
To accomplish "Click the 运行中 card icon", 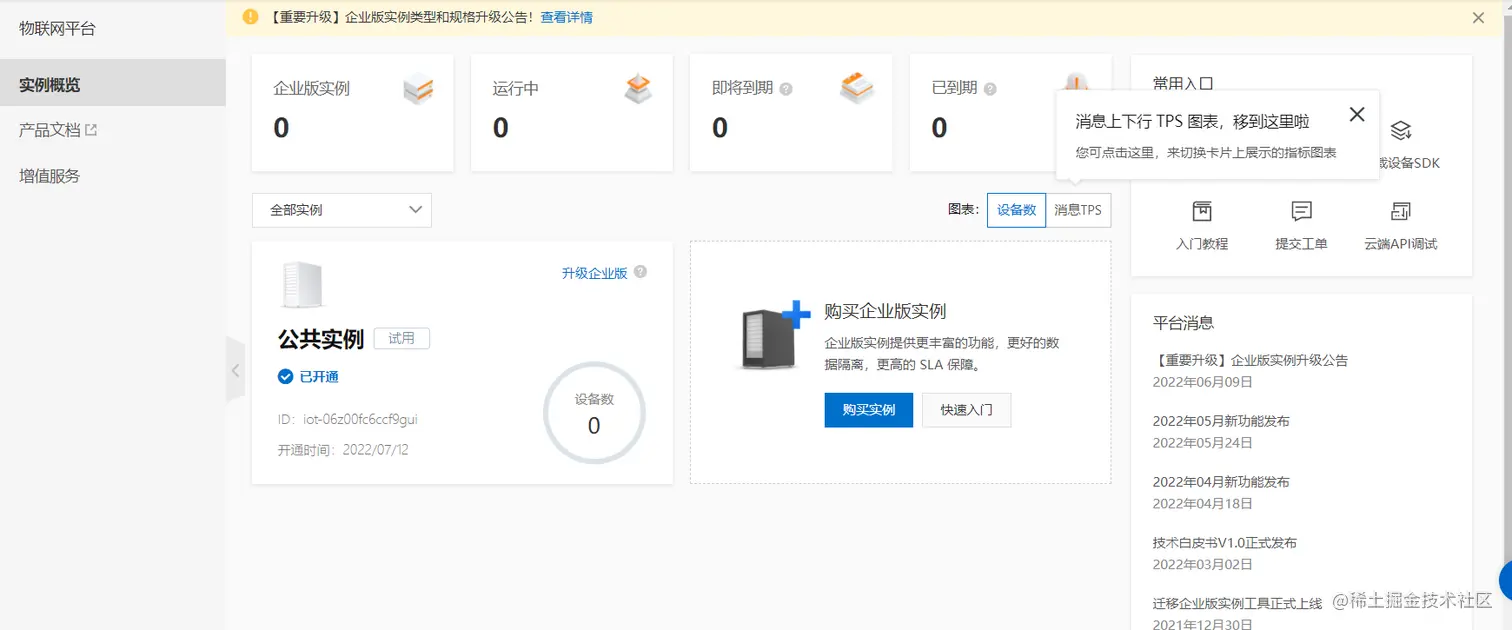I will coord(638,89).
